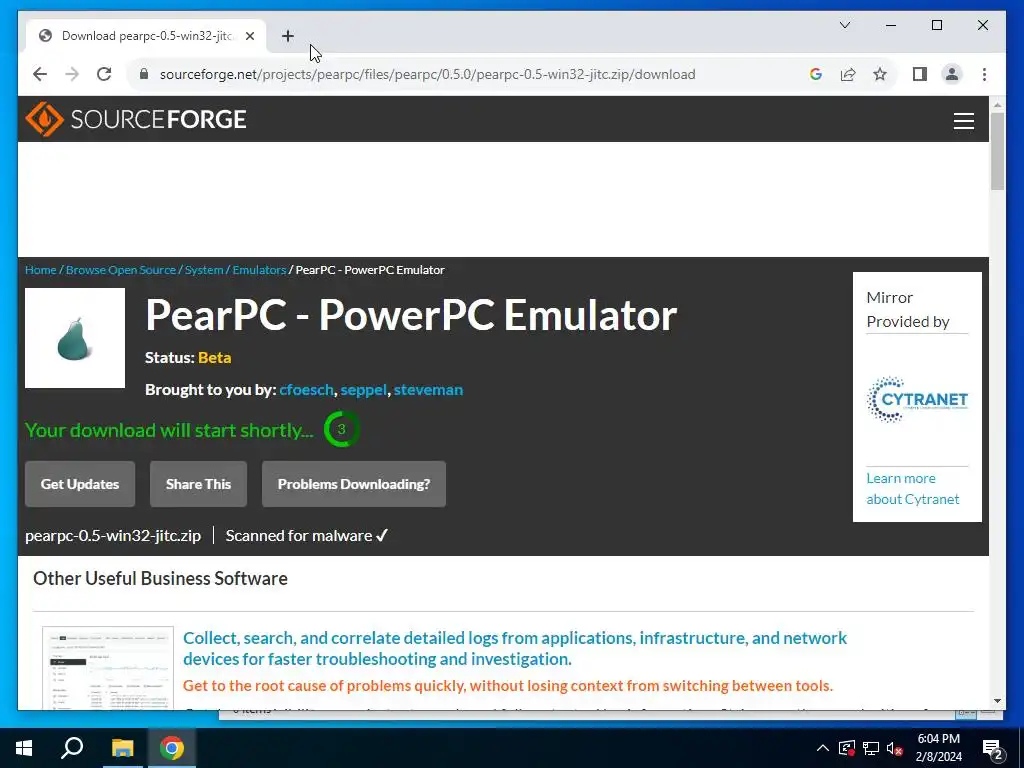The image size is (1024, 768).
Task: Click the pearpc-0.5-win32-jitc.zip filename text
Action: (x=113, y=536)
